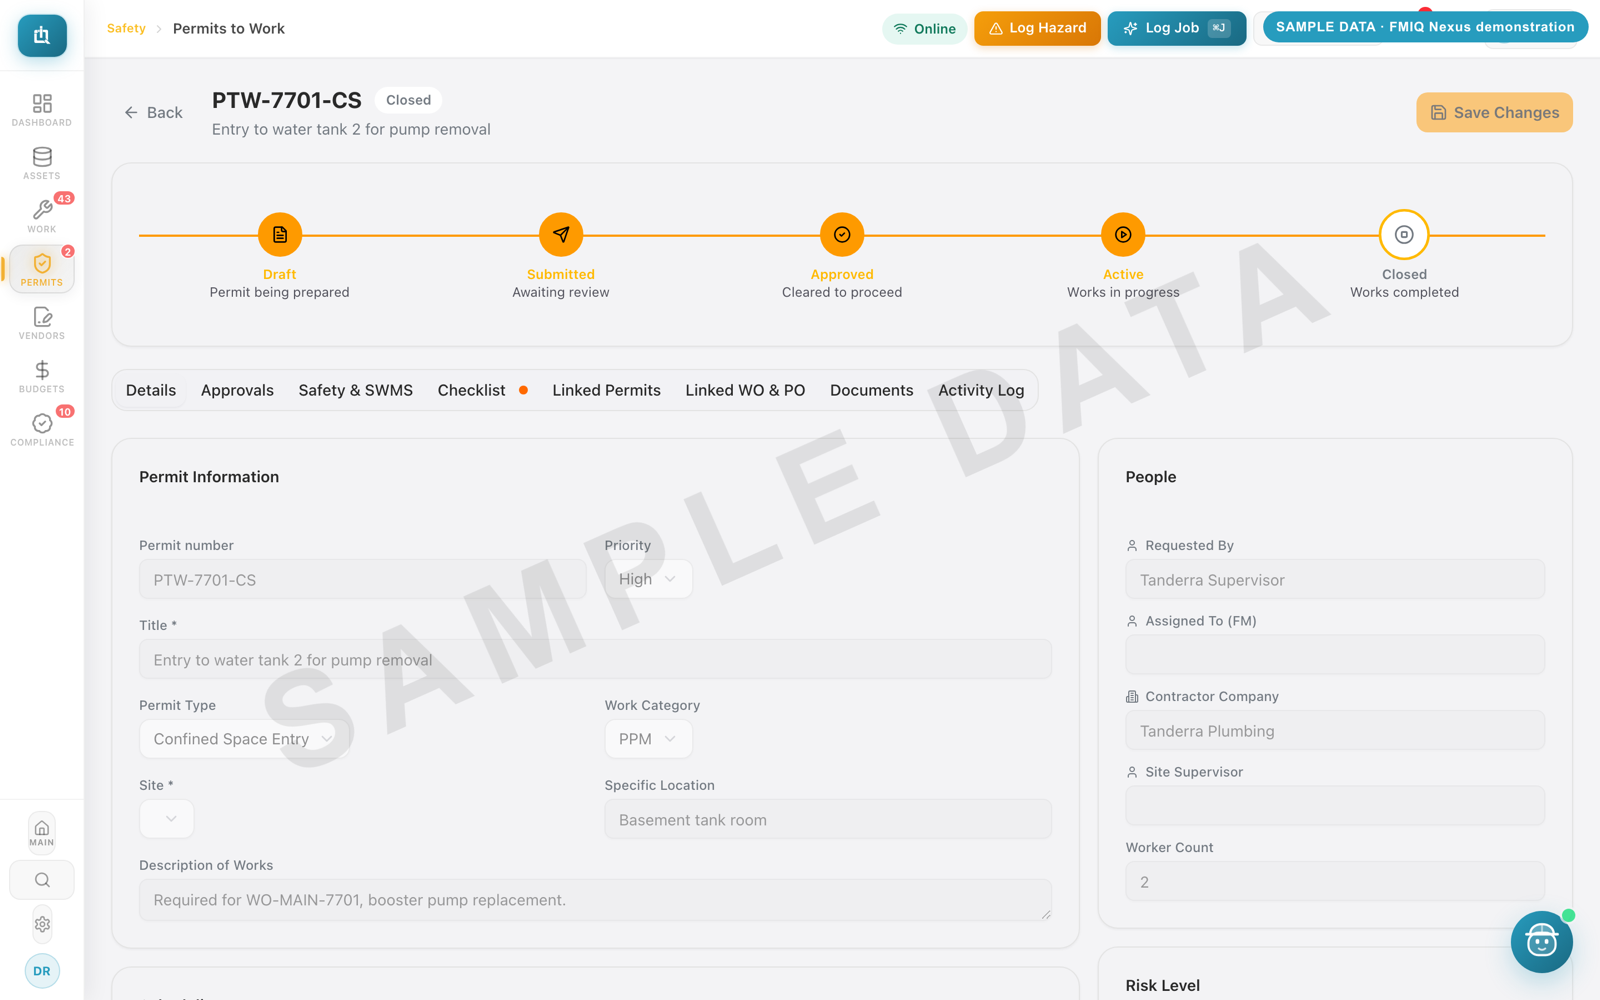Go to Main home icon

click(42, 832)
